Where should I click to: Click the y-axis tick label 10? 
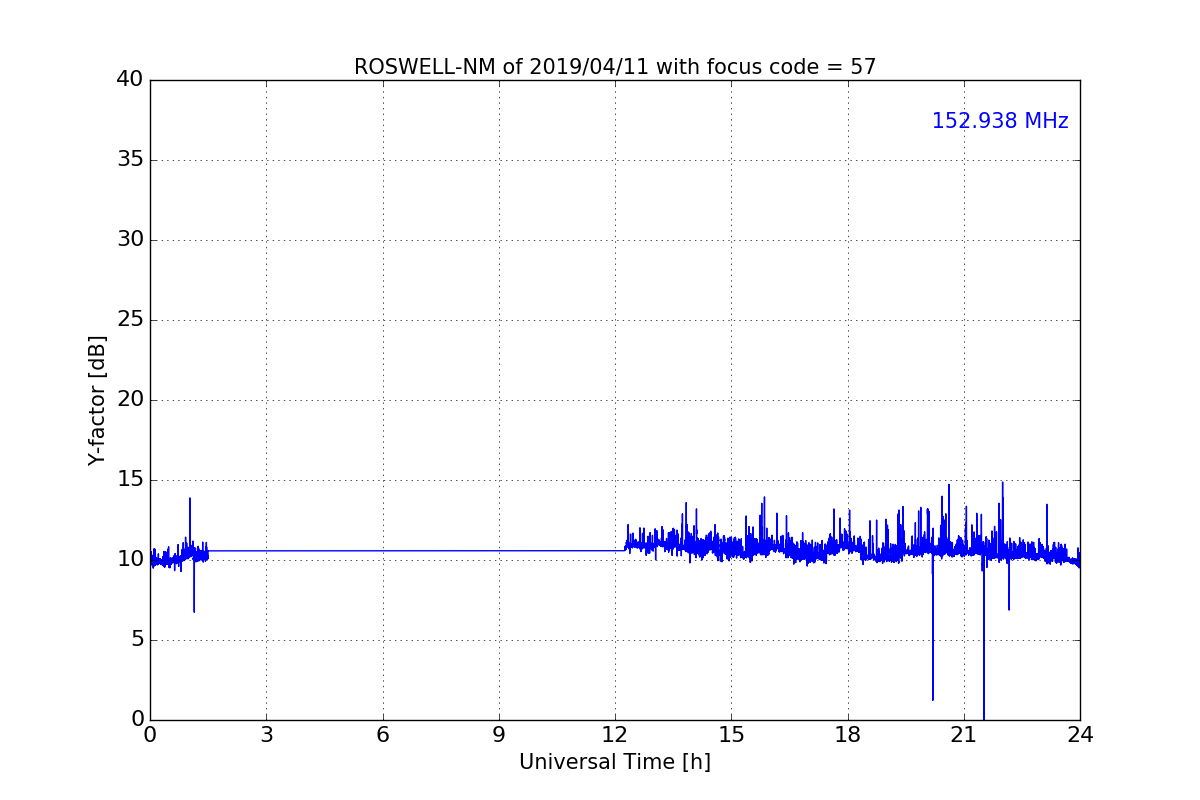point(130,560)
